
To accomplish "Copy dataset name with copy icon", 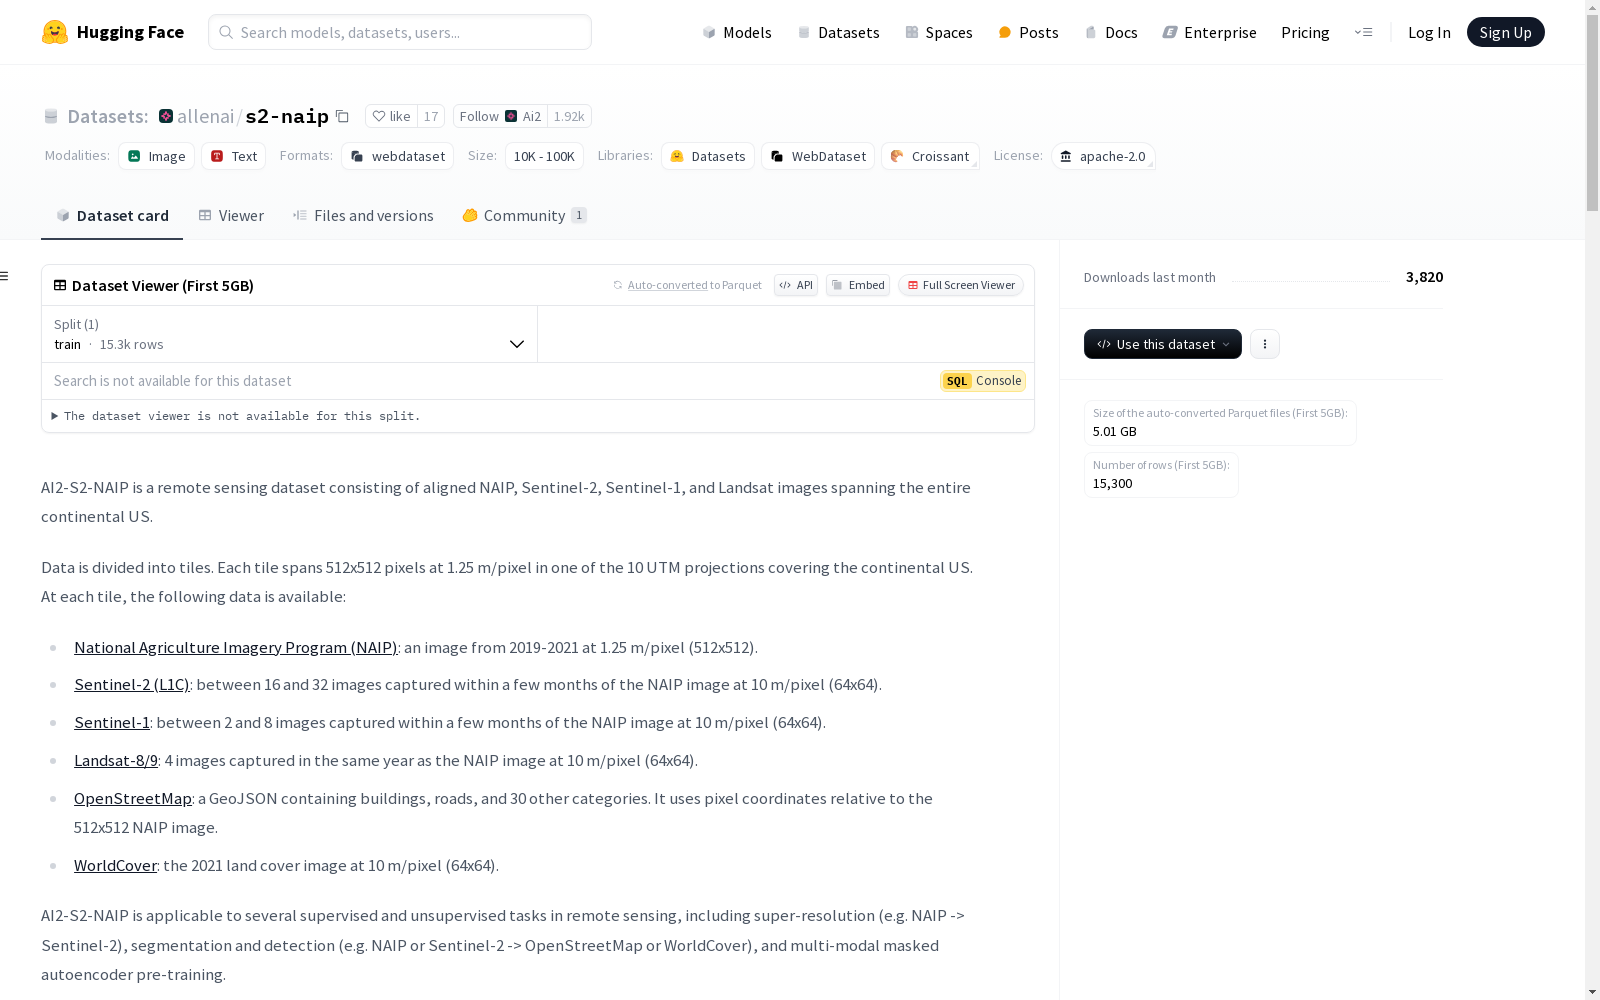I will coord(342,116).
